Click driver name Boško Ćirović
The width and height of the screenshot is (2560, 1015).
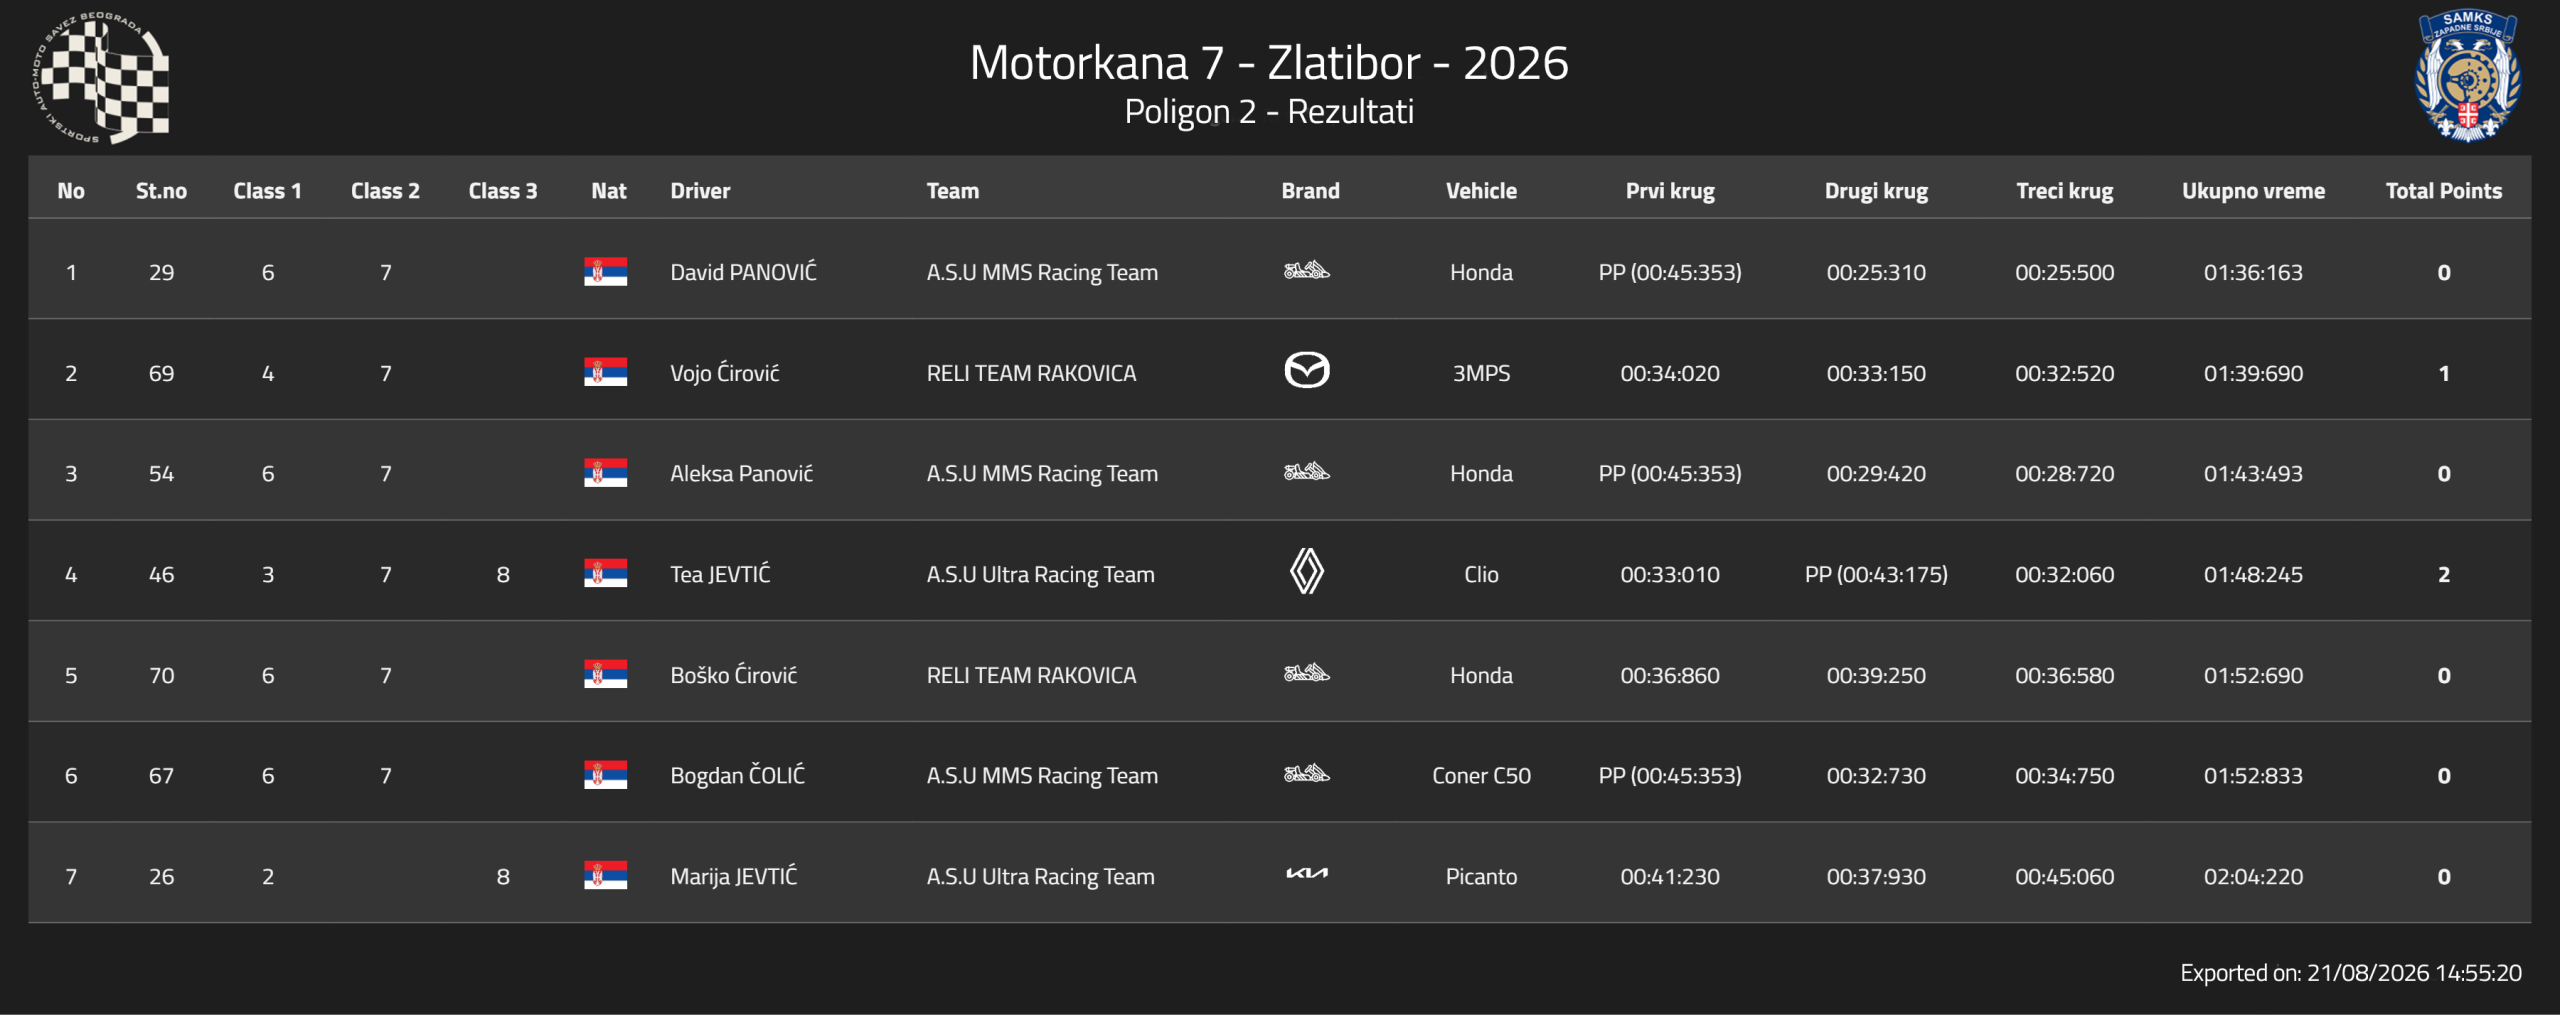click(733, 675)
